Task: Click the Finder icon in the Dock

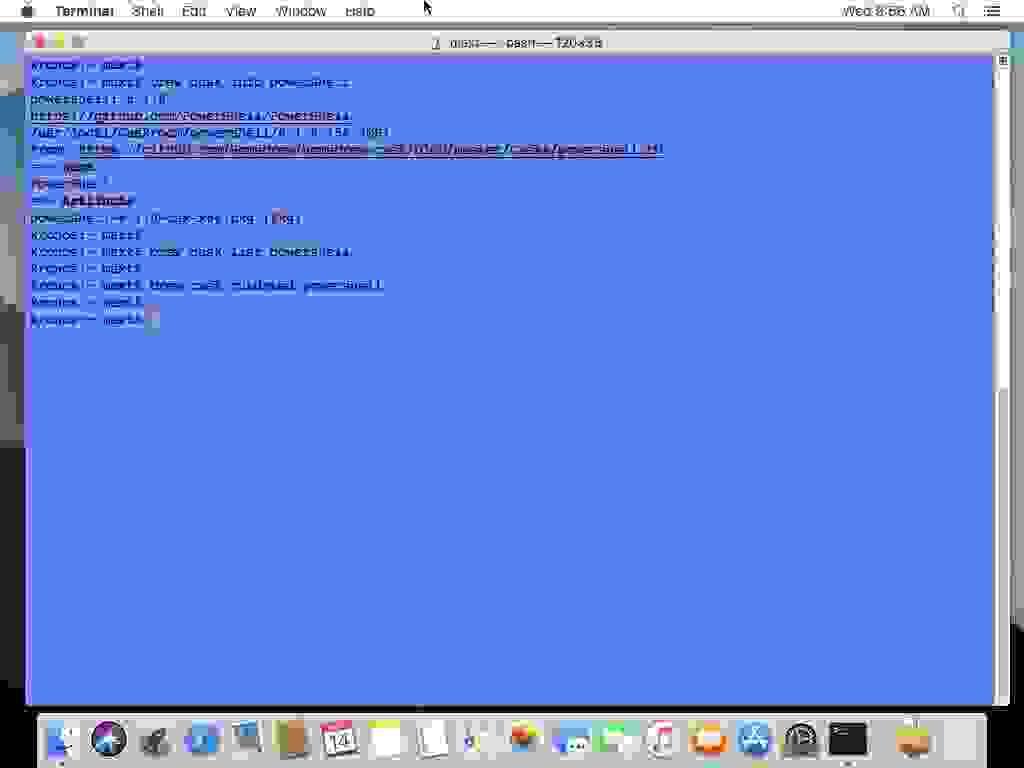Action: [60, 740]
